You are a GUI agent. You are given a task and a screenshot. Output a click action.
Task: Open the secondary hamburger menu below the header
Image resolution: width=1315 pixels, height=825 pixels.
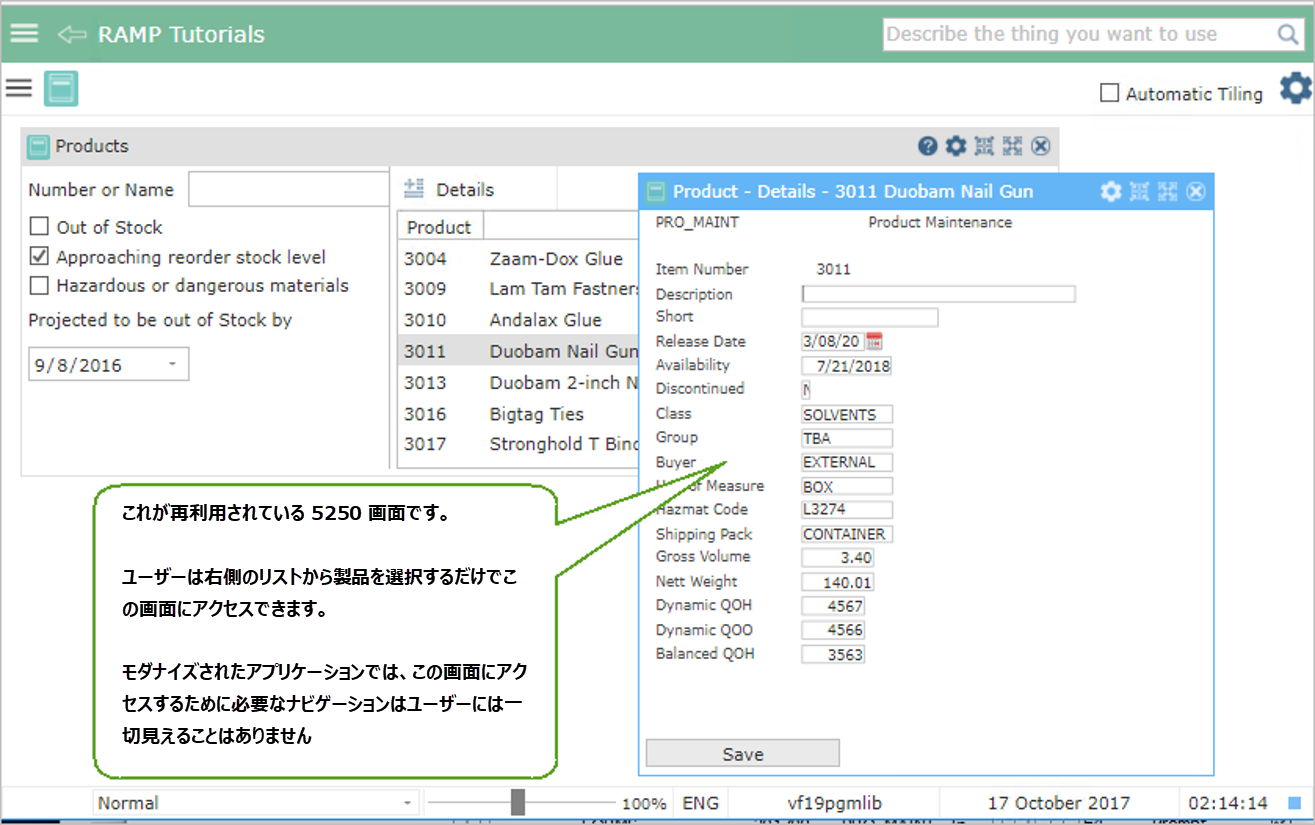pyautogui.click(x=19, y=88)
